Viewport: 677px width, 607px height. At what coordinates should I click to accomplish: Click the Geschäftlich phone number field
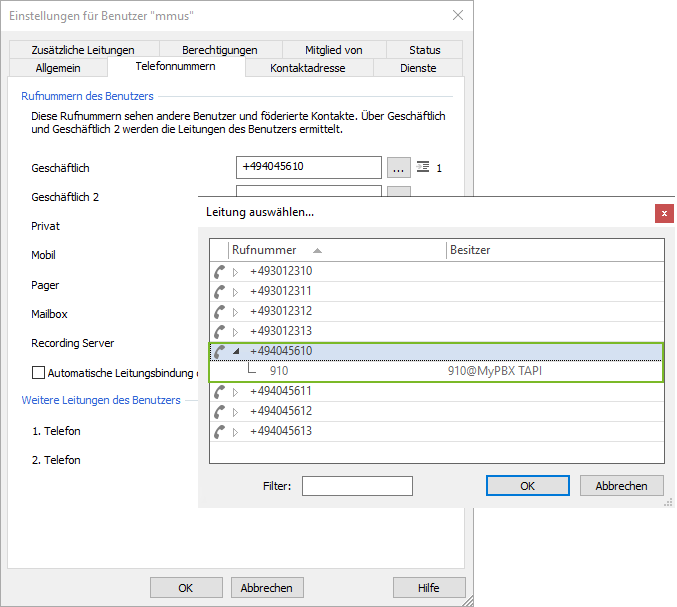tap(308, 167)
